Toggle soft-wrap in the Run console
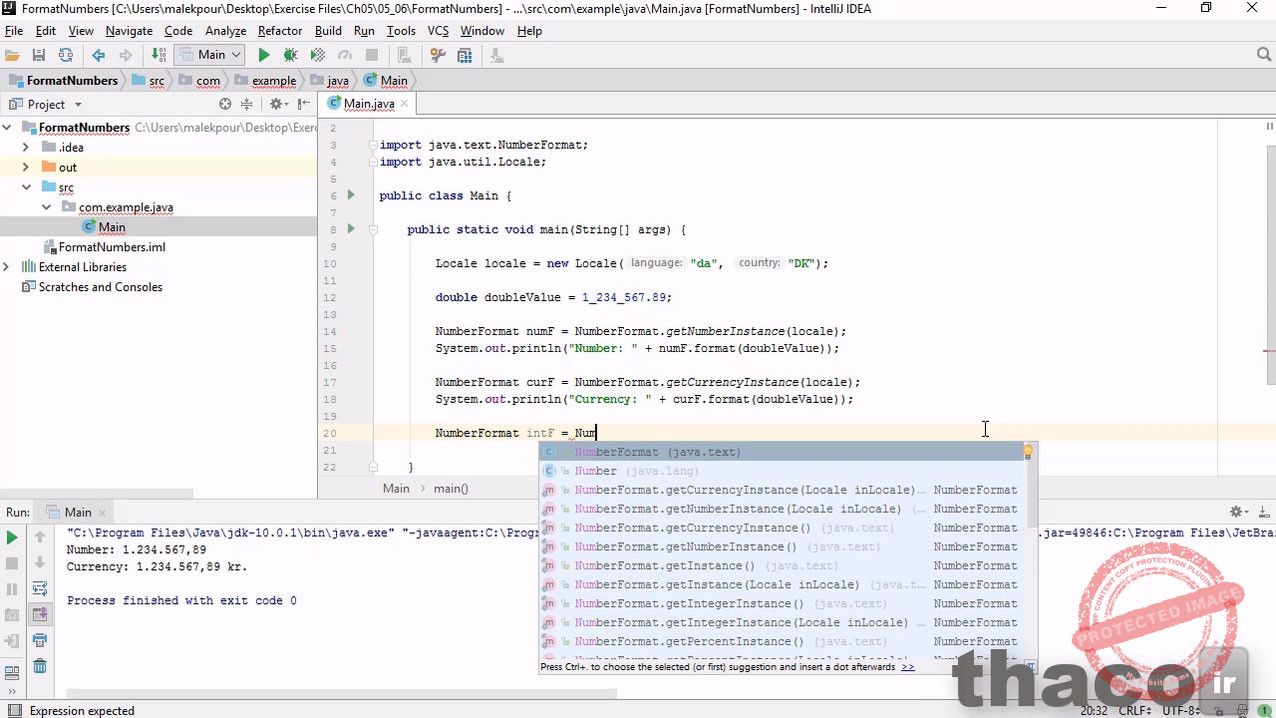The width and height of the screenshot is (1276, 718). [x=40, y=588]
